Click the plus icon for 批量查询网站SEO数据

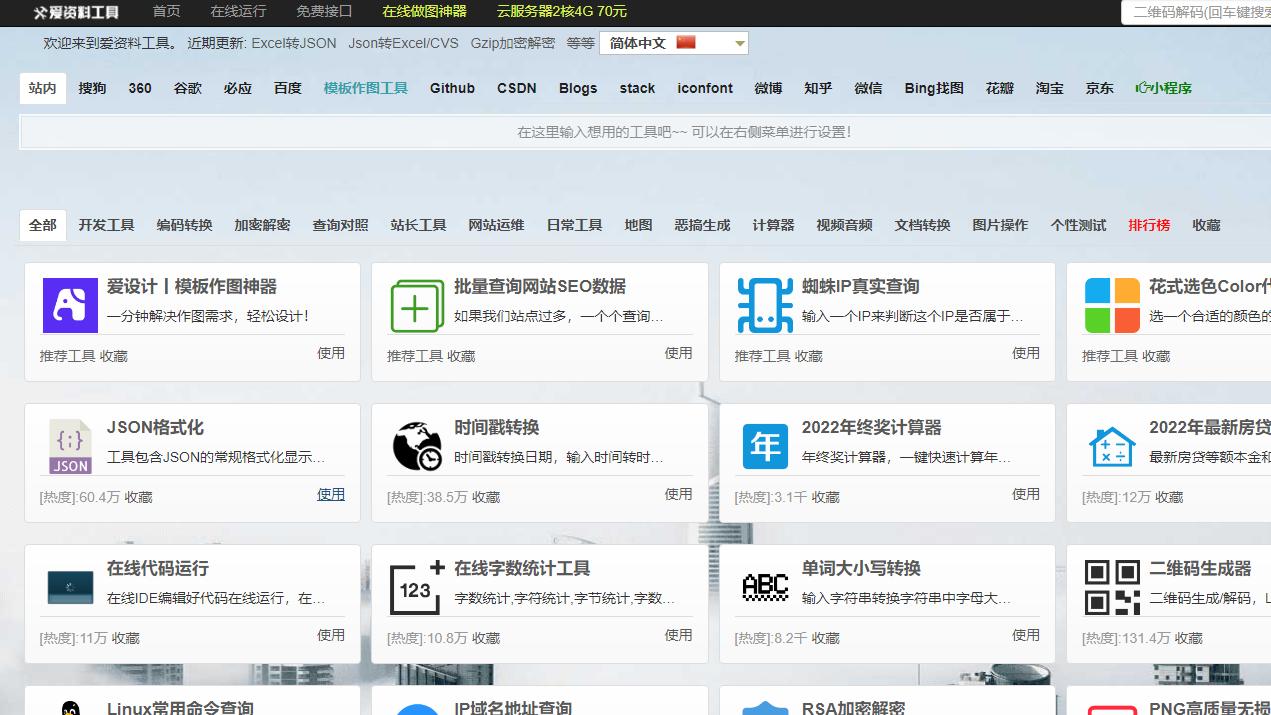417,306
